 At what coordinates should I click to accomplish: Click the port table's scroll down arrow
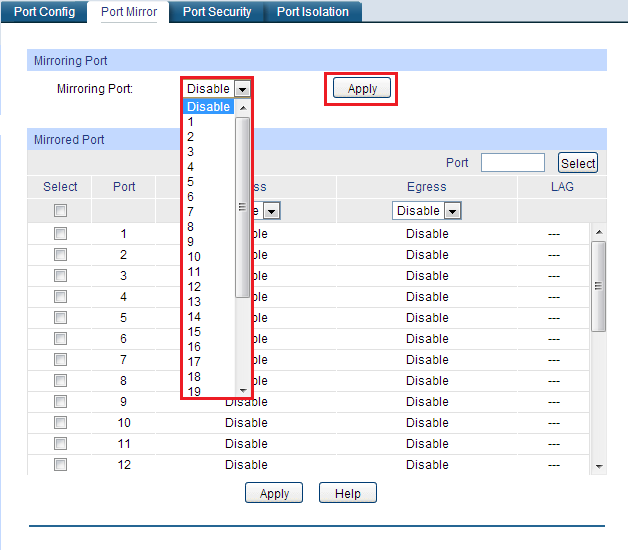(599, 466)
